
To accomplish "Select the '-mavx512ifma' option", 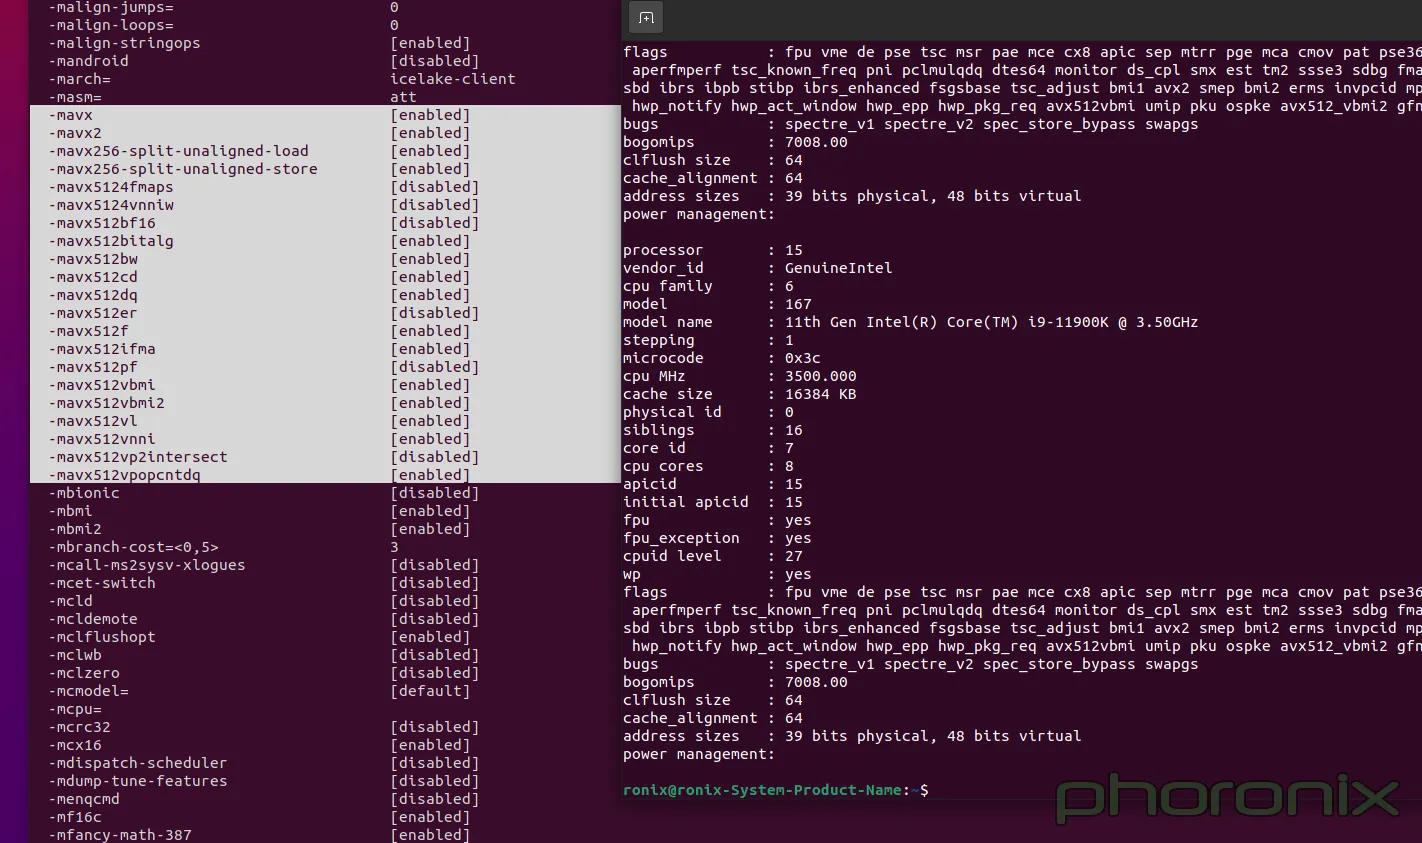I will pyautogui.click(x=102, y=349).
